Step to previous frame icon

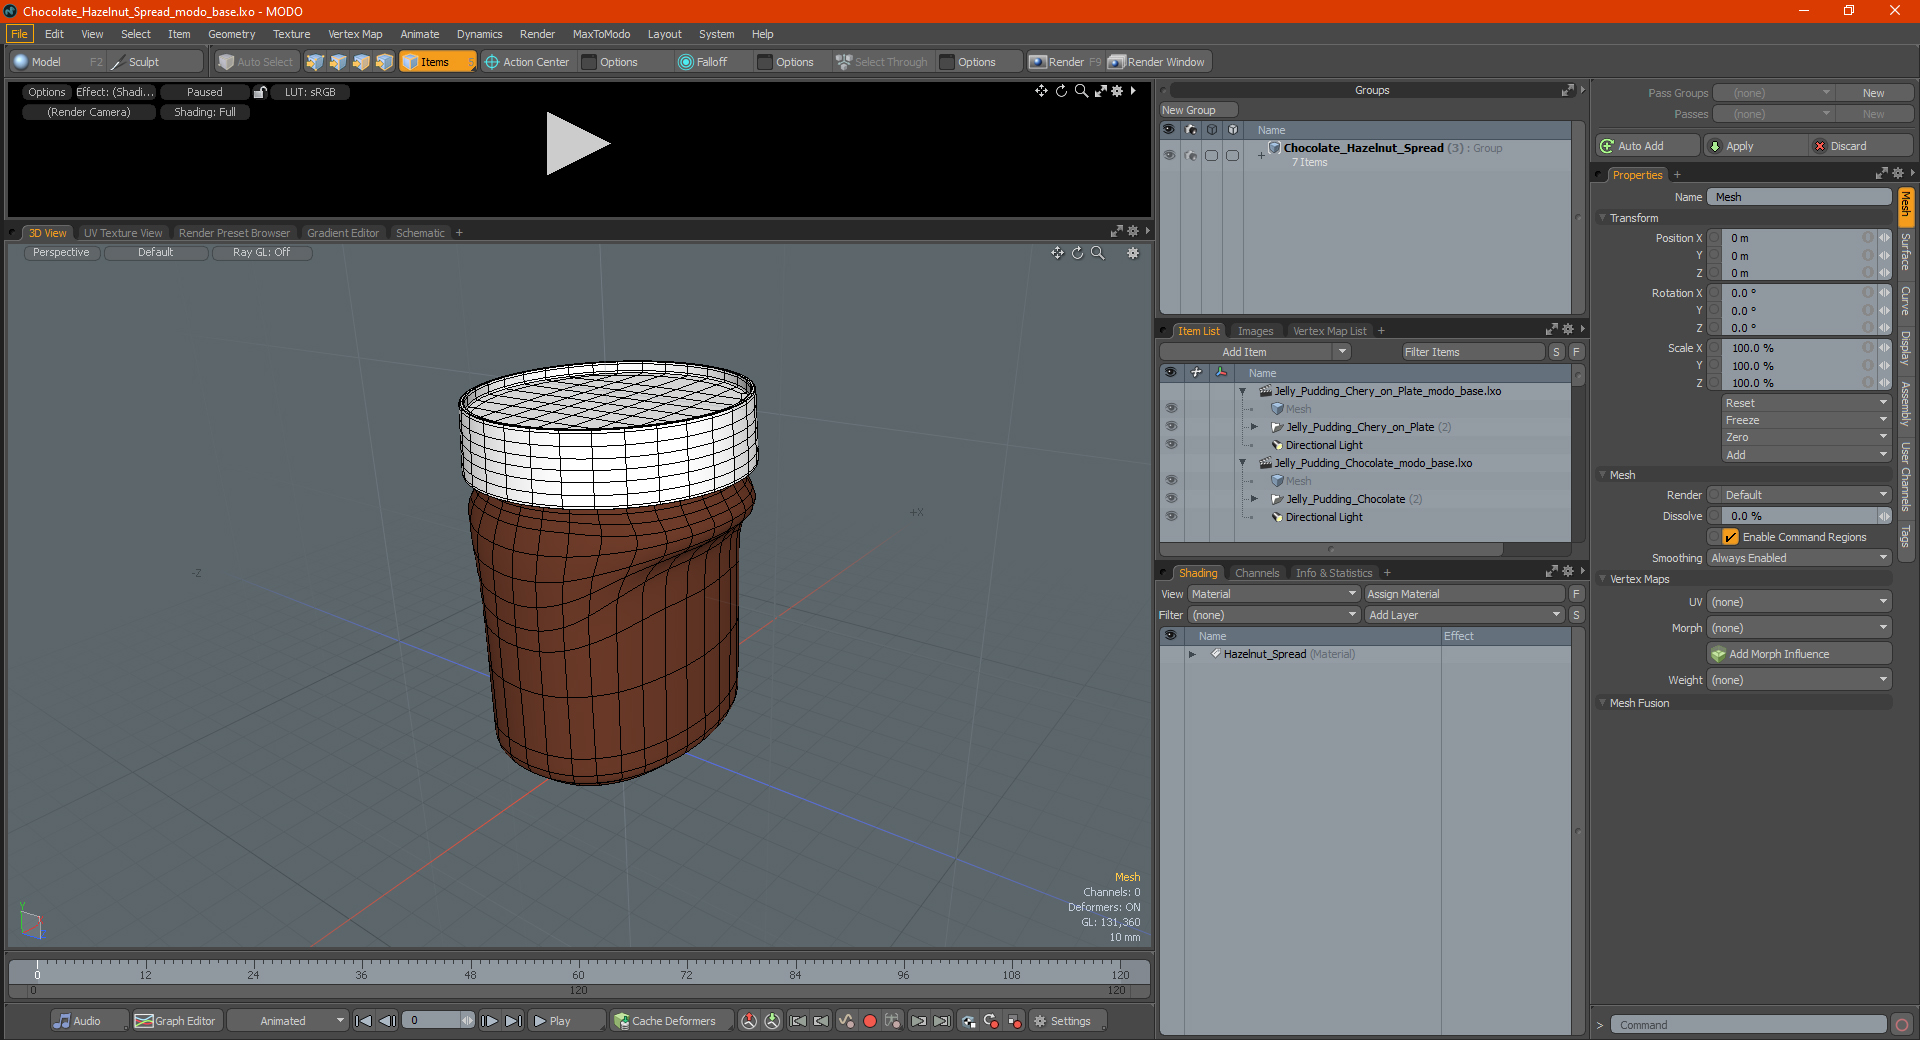[388, 1021]
